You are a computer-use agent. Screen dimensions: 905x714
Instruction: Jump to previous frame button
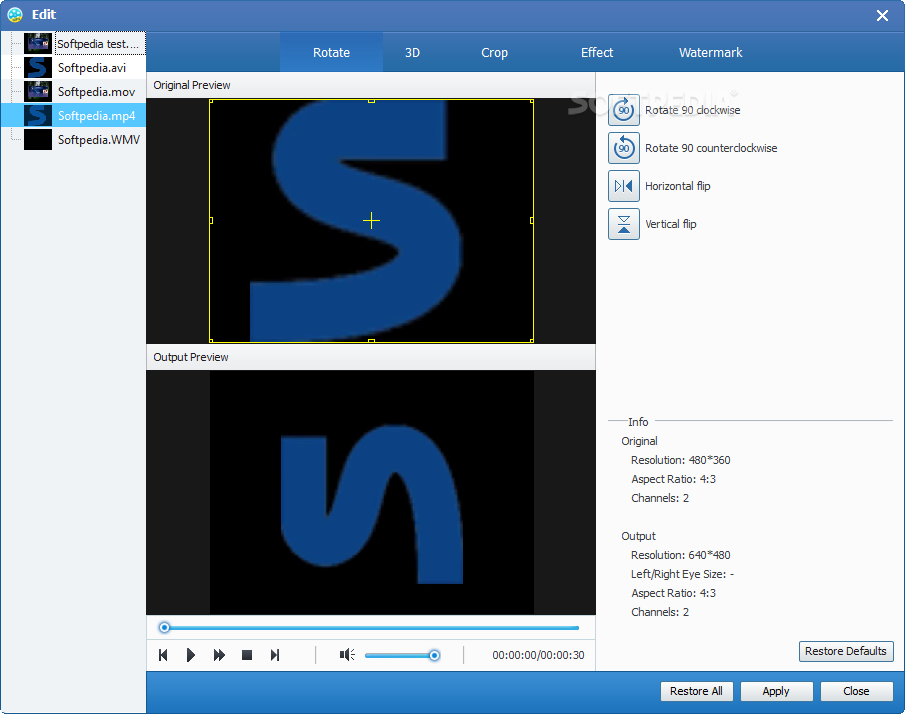point(163,655)
